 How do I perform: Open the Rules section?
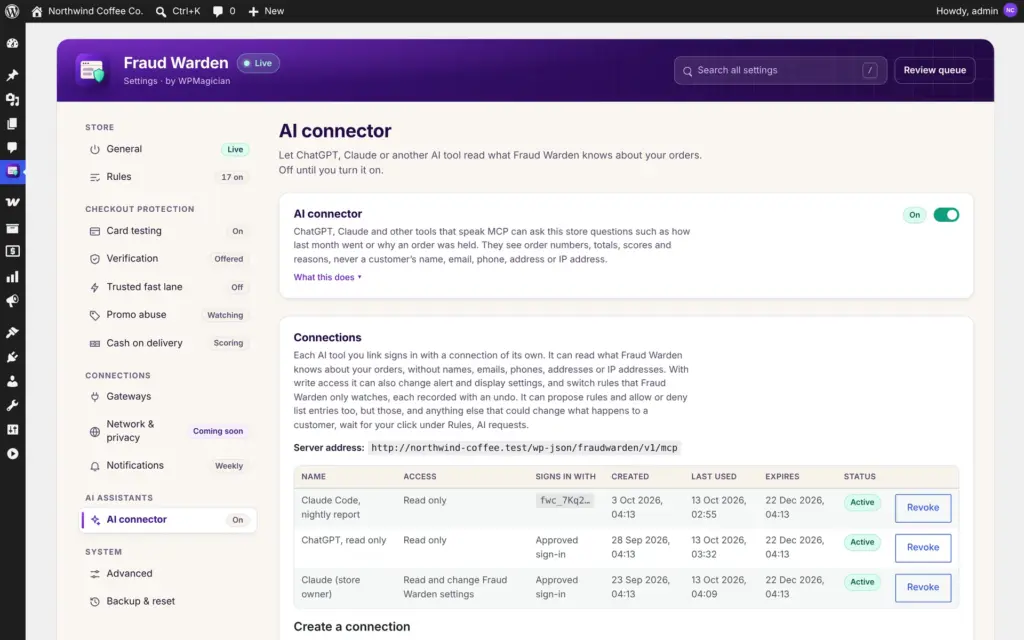coord(168,177)
